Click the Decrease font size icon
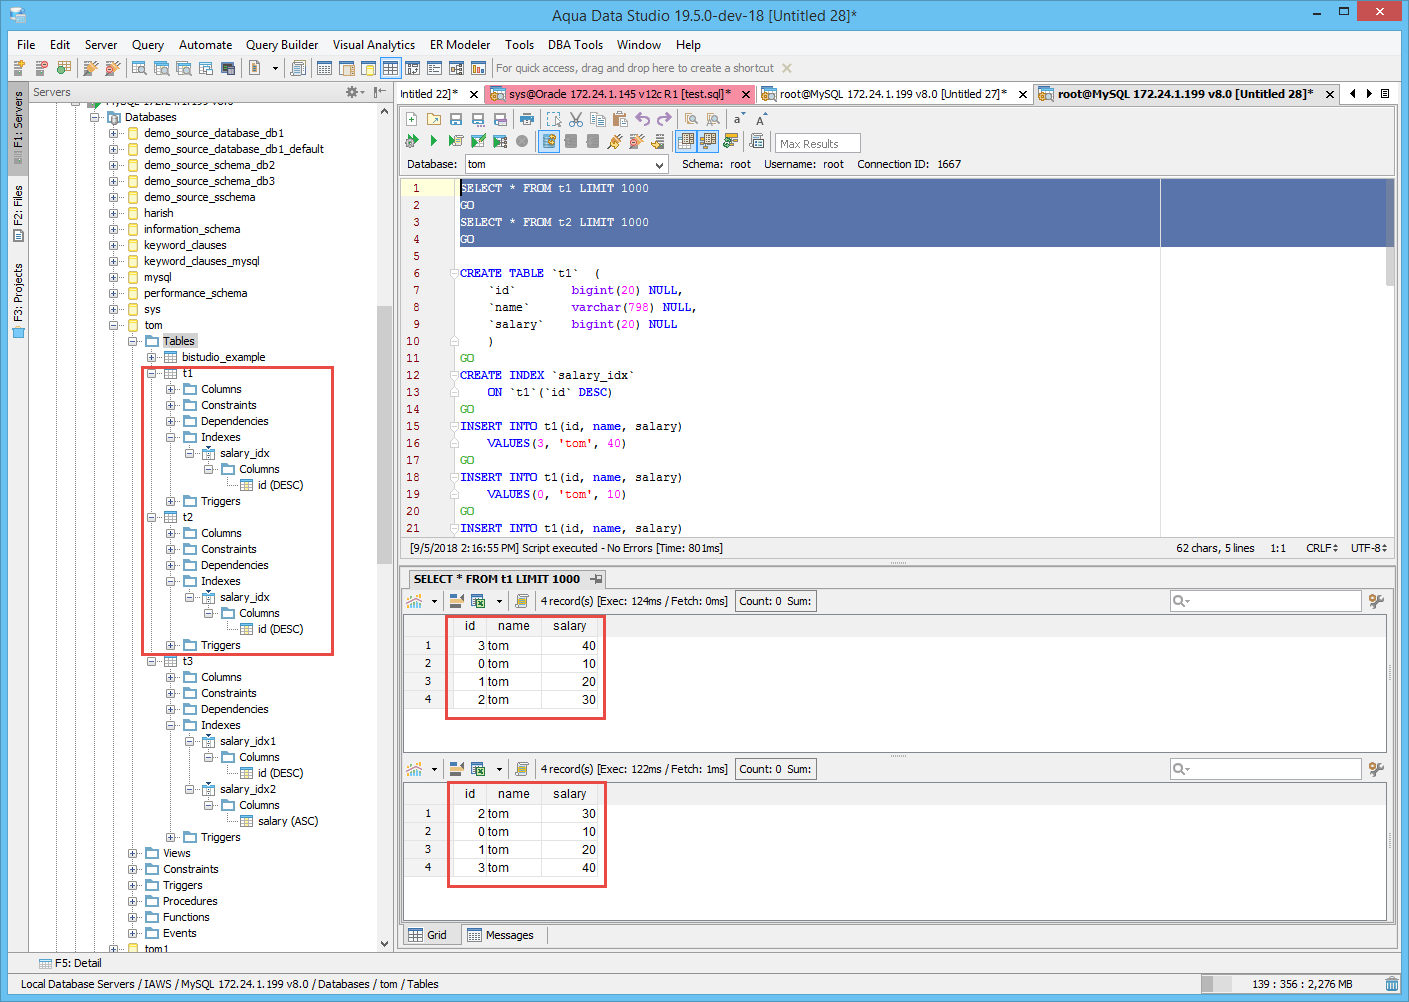This screenshot has height=1002, width=1409. (739, 119)
